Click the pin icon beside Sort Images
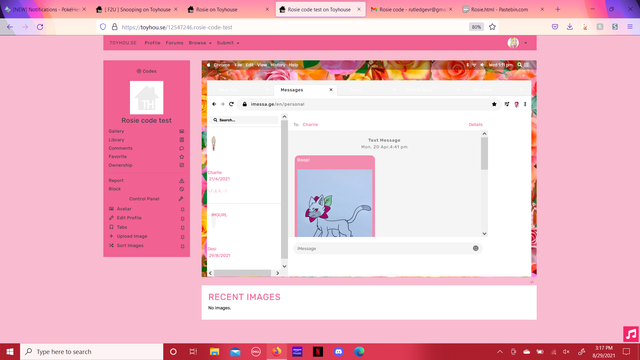Viewport: 640px width, 360px height. click(182, 247)
